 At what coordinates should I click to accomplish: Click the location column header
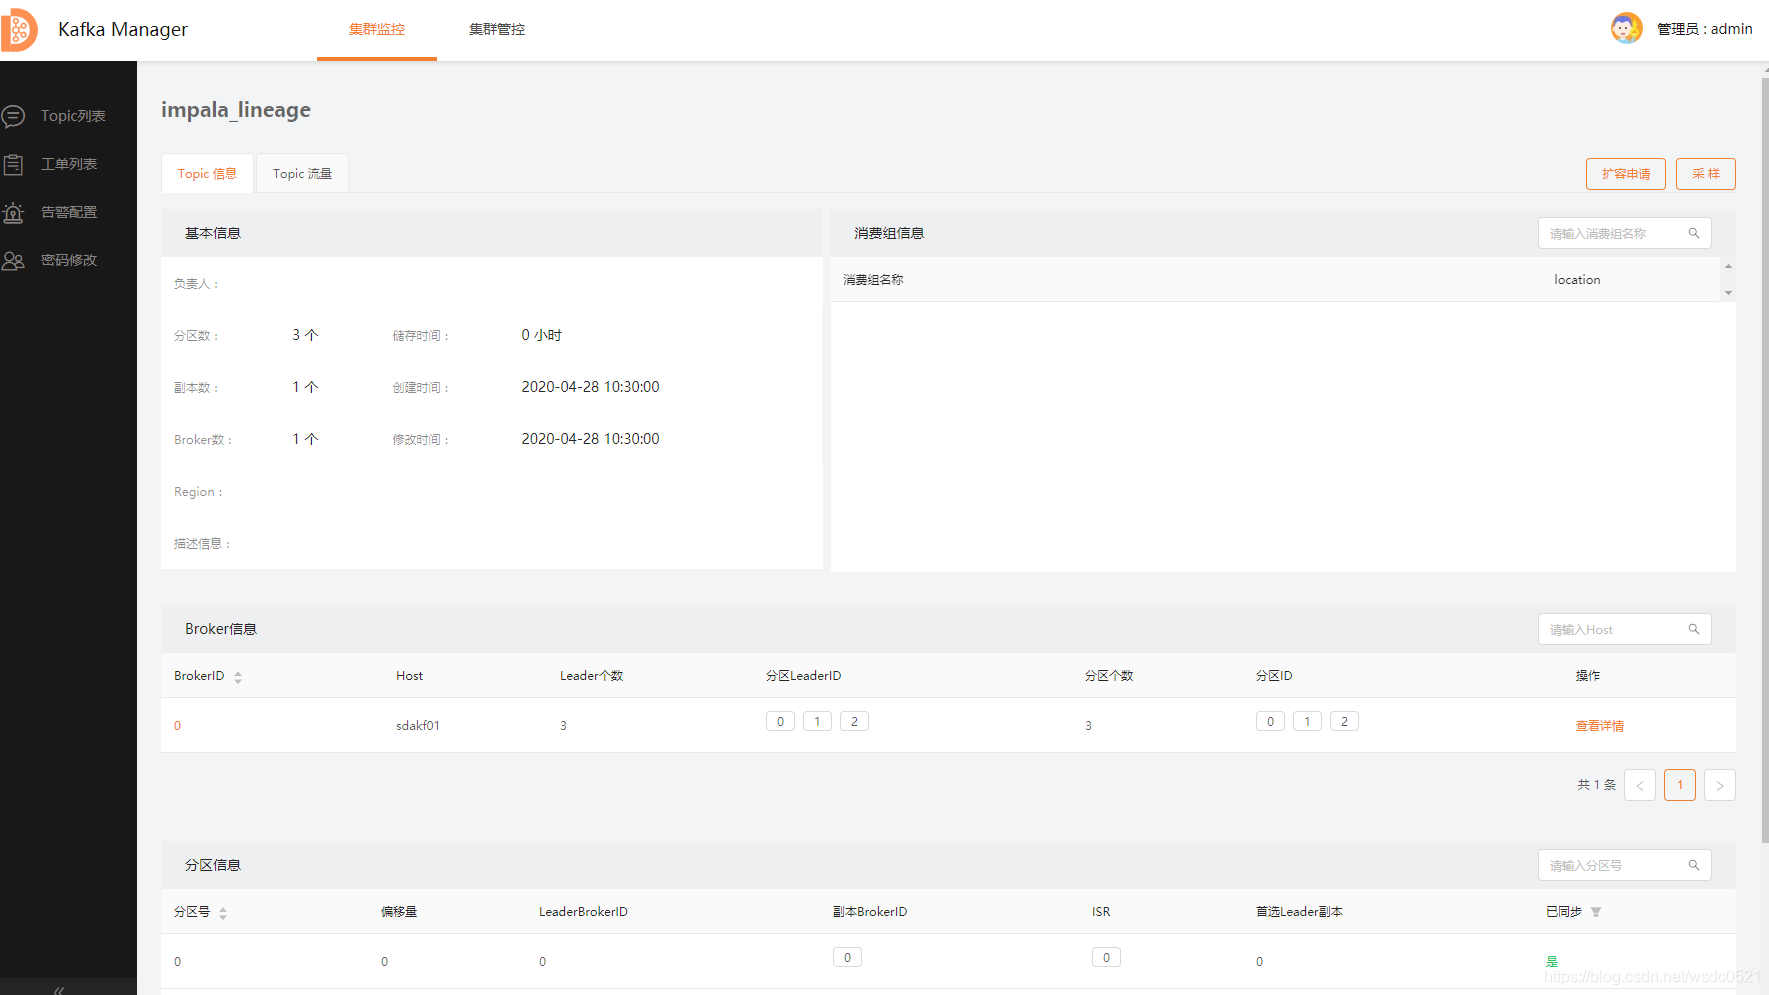1577,280
